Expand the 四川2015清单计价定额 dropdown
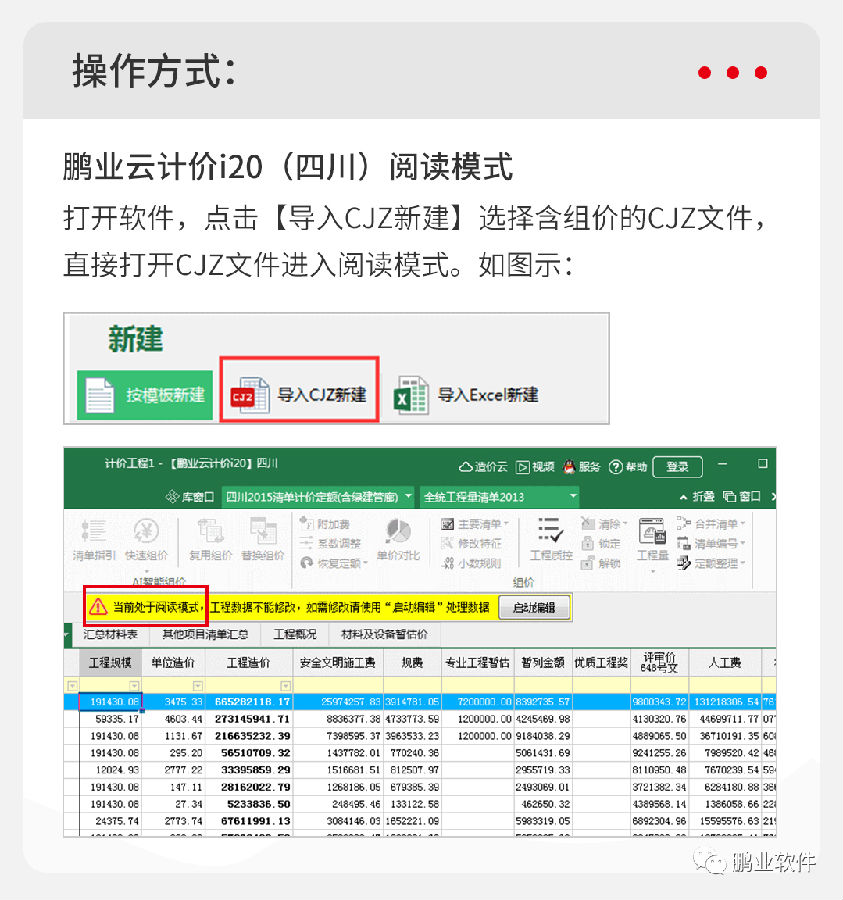Viewport: 843px width, 900px height. 318,496
